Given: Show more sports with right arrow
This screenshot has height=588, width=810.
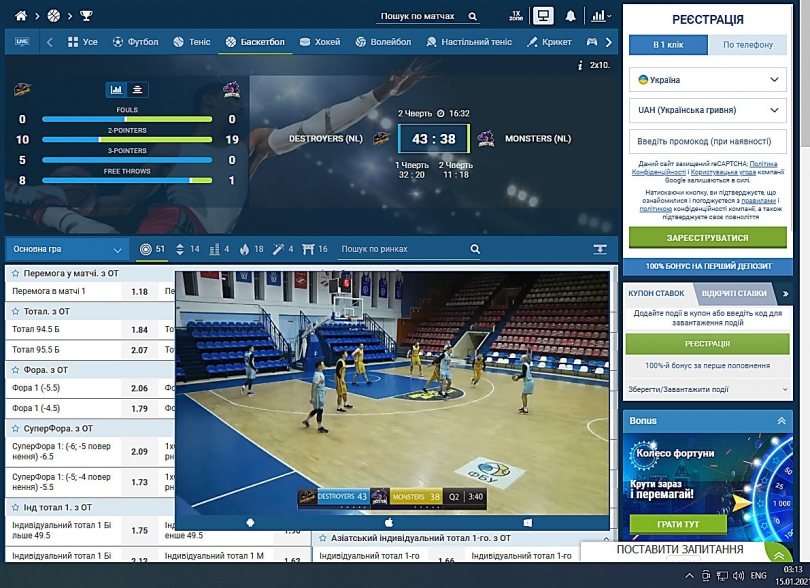Looking at the screenshot, I should click(609, 42).
